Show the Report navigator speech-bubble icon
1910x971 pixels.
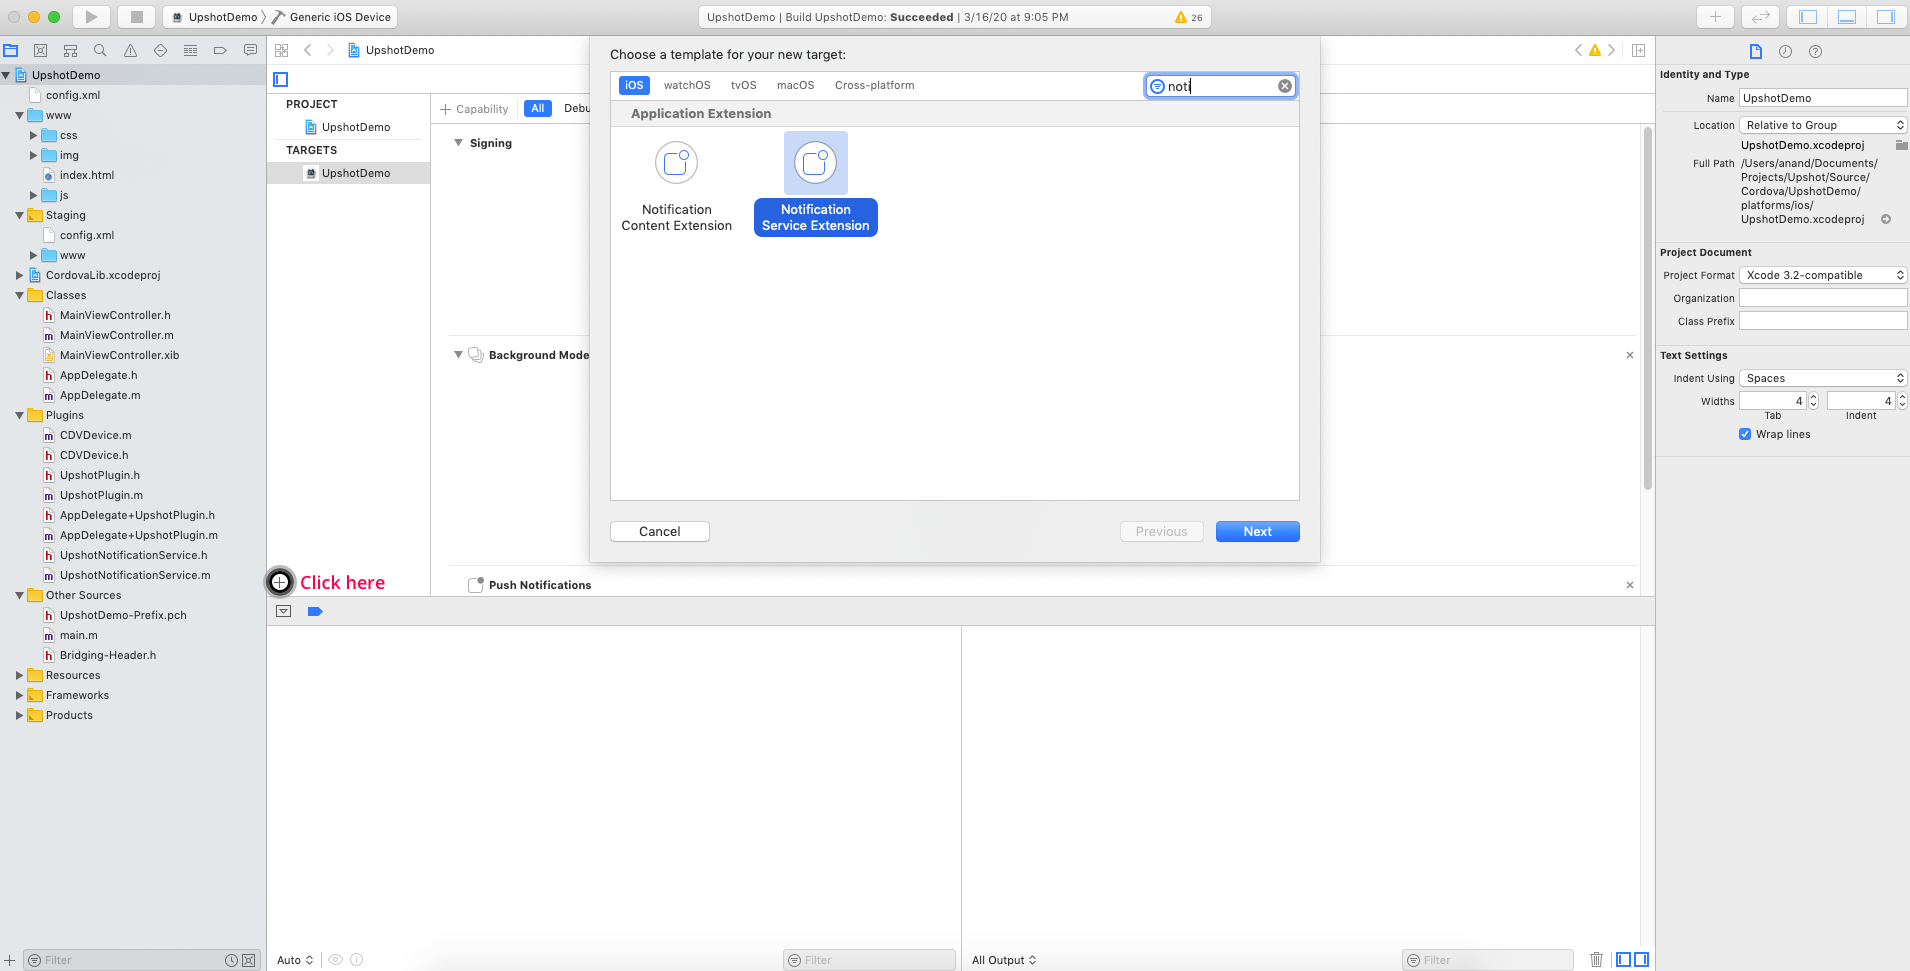(x=250, y=50)
